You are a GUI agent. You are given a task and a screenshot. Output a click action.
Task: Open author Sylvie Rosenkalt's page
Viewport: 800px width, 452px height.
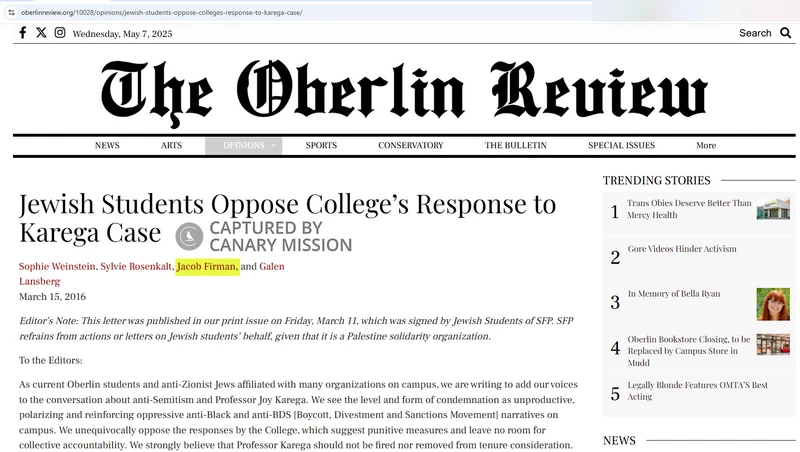click(136, 266)
